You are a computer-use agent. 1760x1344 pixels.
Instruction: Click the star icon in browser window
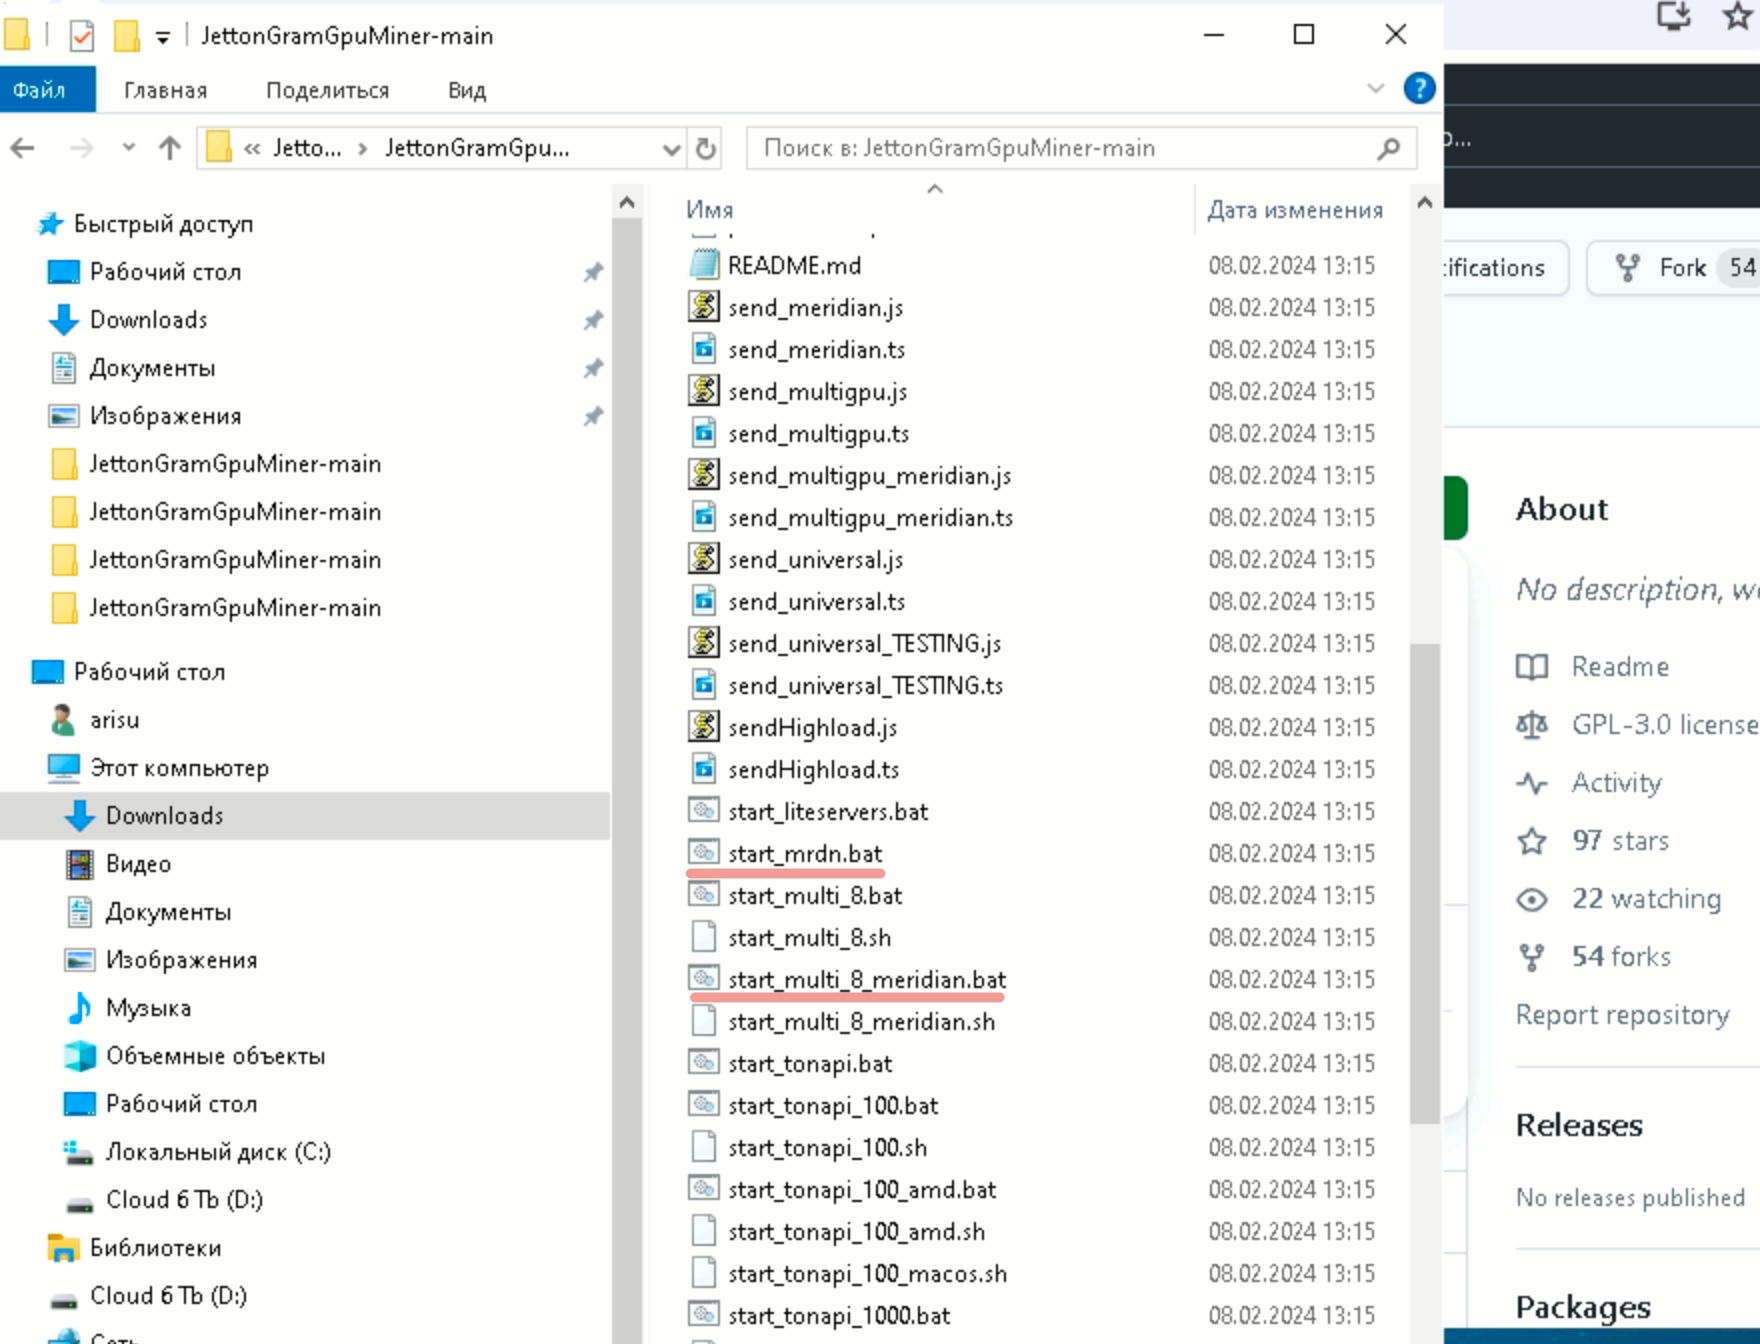(x=1738, y=16)
